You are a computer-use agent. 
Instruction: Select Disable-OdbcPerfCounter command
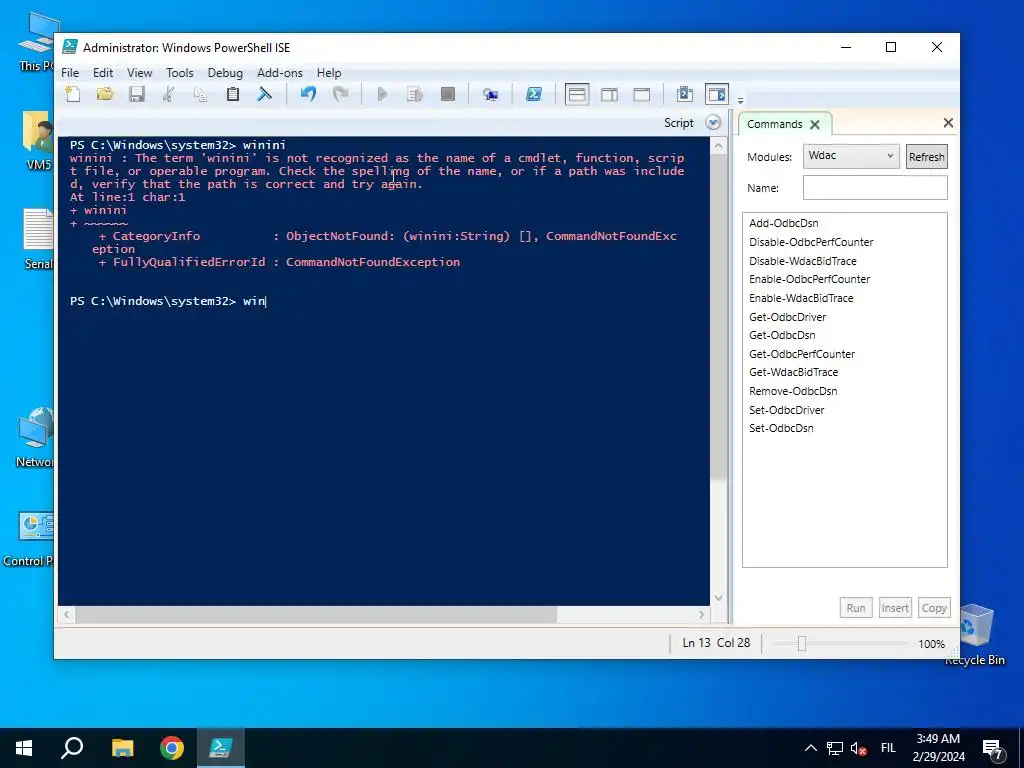811,242
